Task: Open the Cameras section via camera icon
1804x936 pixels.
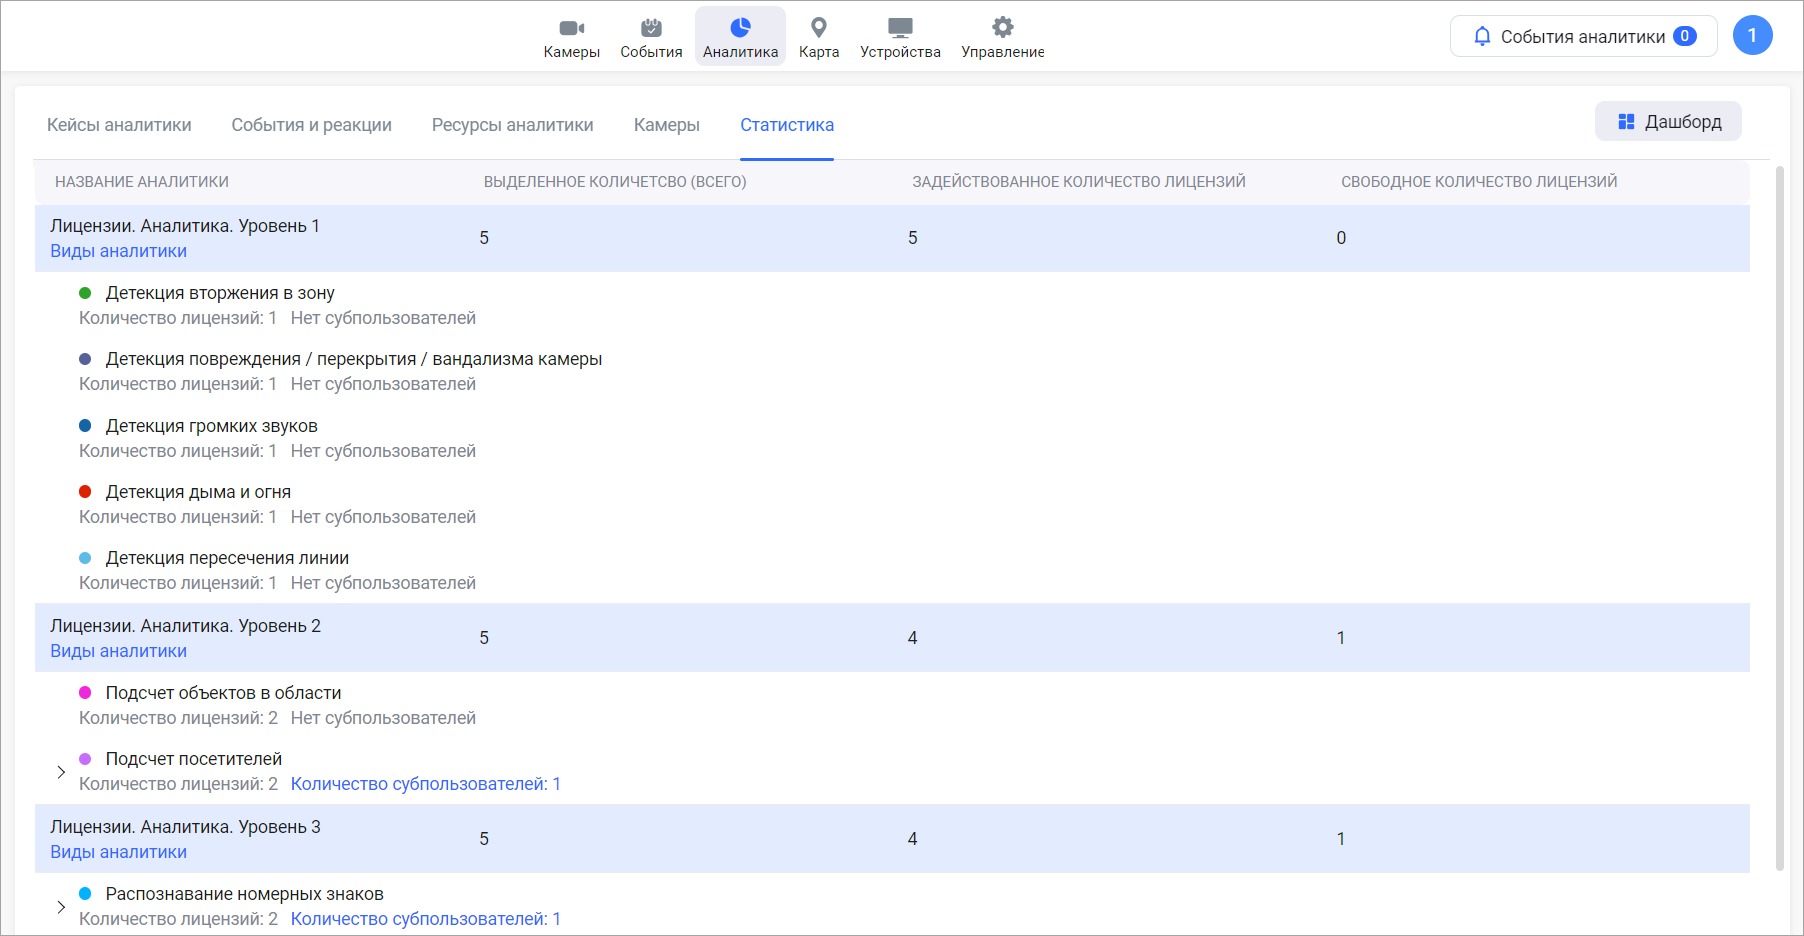Action: pos(571,28)
